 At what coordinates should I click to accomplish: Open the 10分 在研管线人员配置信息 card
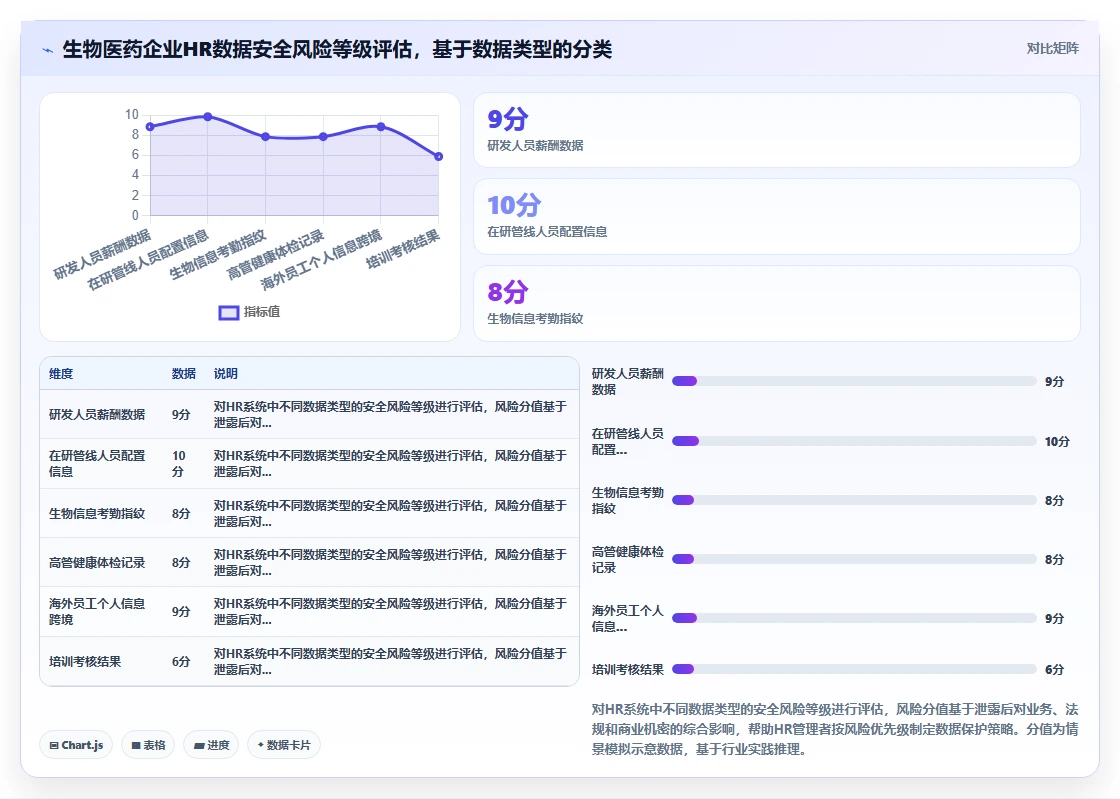(x=776, y=216)
